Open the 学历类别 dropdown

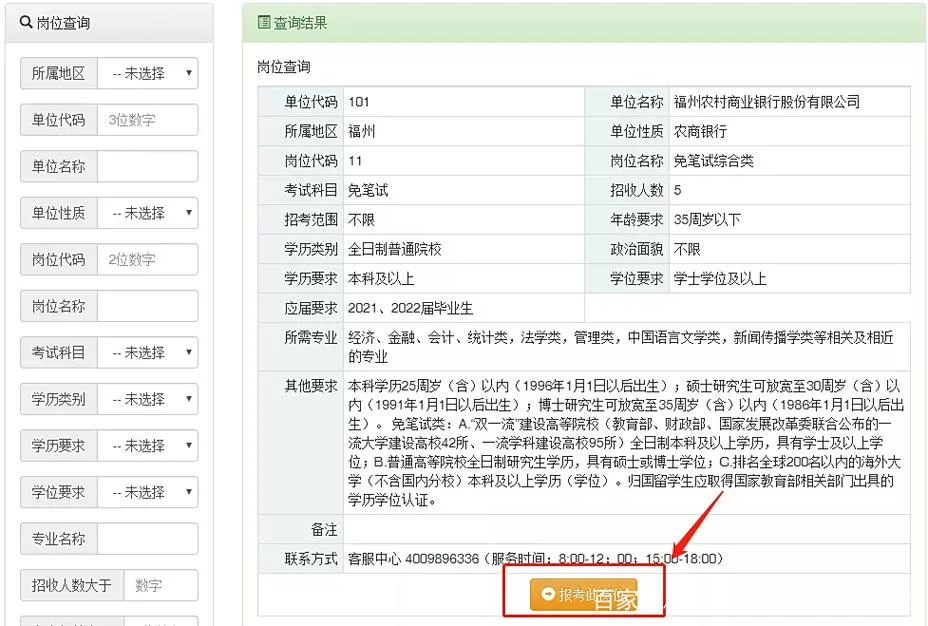tap(147, 399)
